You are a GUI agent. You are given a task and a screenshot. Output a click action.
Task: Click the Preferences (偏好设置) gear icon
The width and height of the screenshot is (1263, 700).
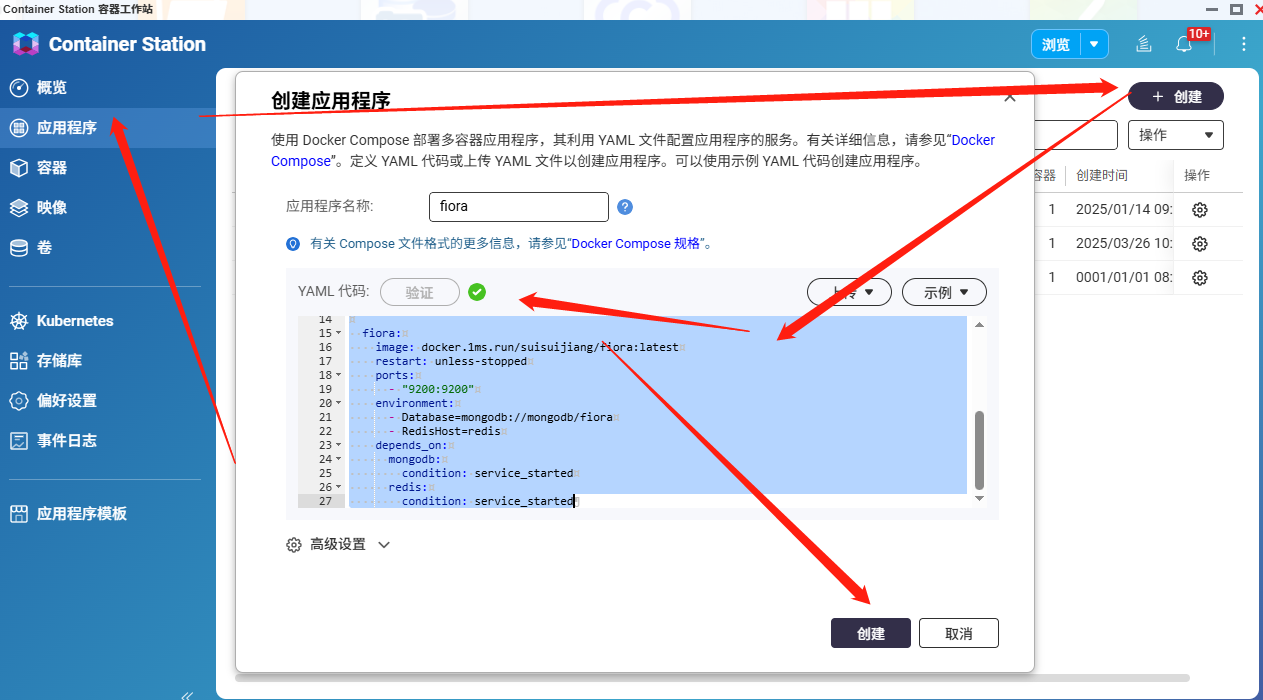(x=19, y=401)
